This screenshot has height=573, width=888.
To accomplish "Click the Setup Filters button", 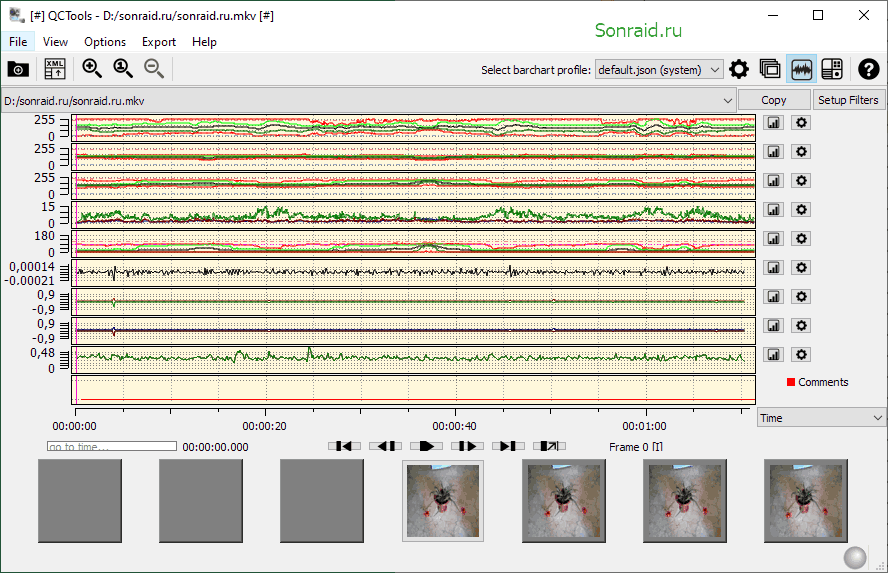I will pos(848,100).
